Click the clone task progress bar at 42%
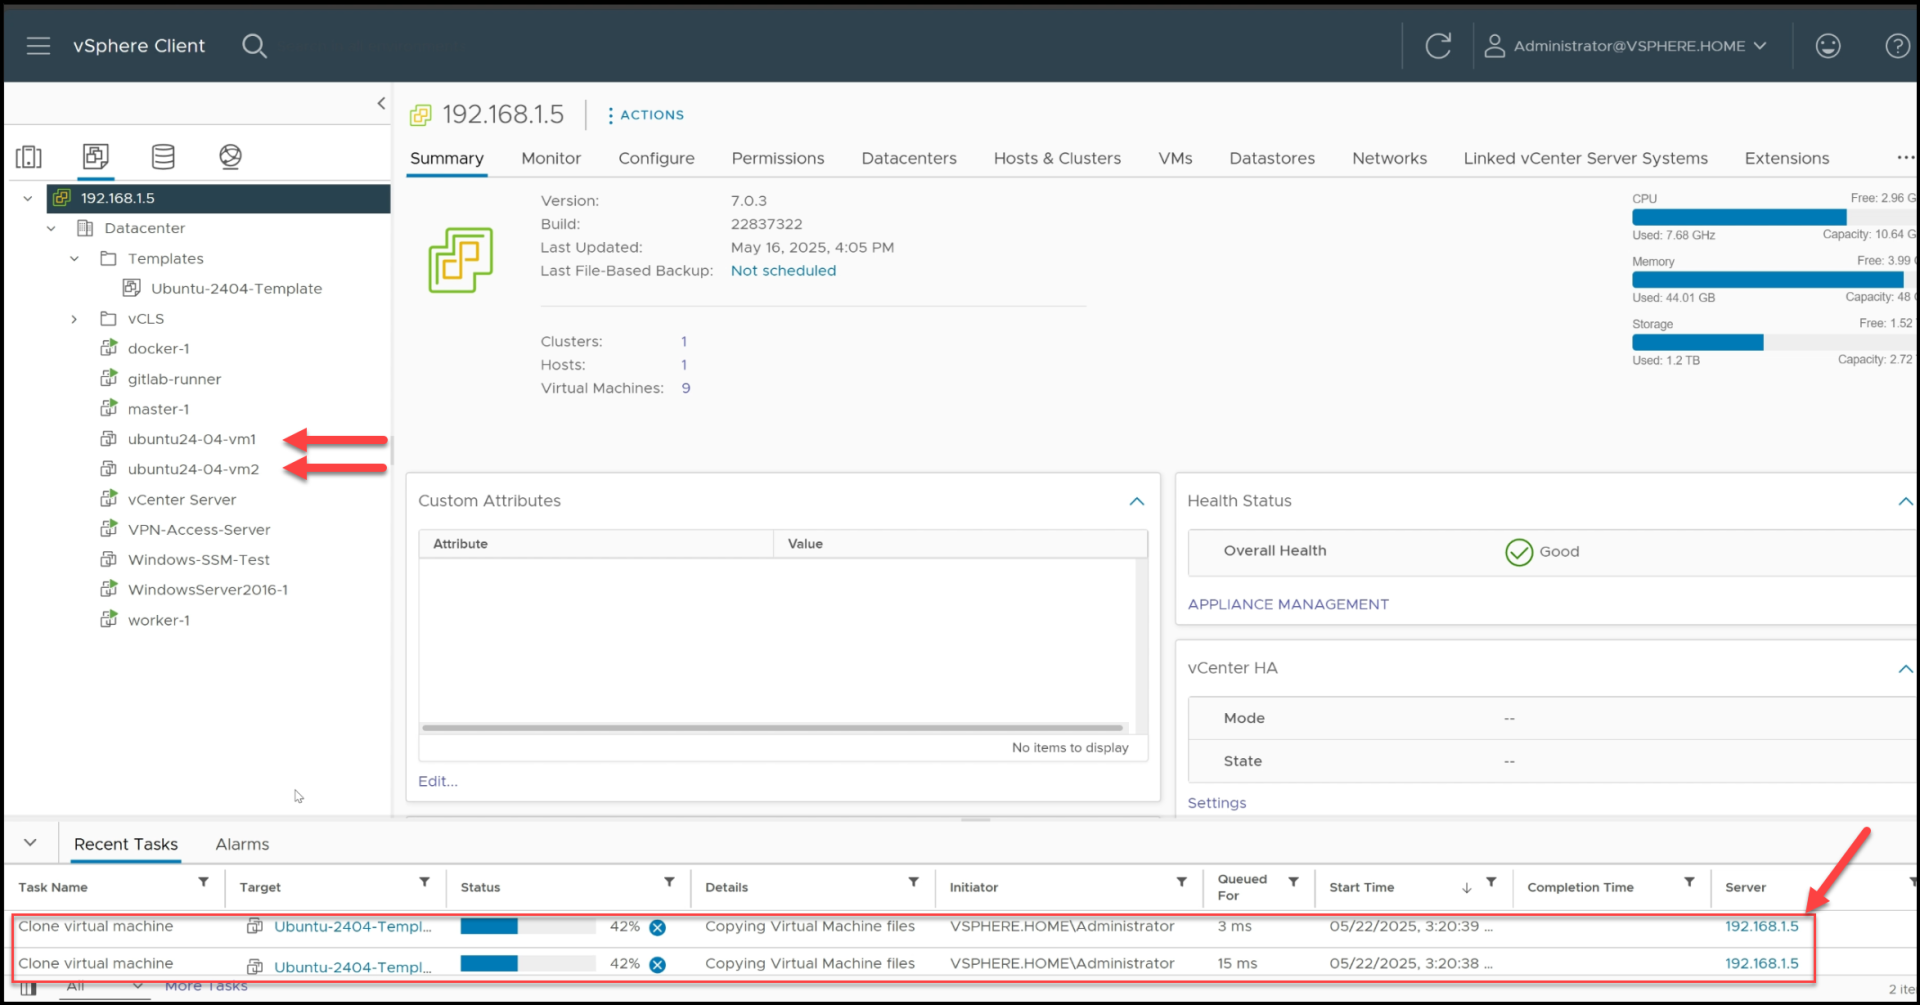 (x=525, y=927)
